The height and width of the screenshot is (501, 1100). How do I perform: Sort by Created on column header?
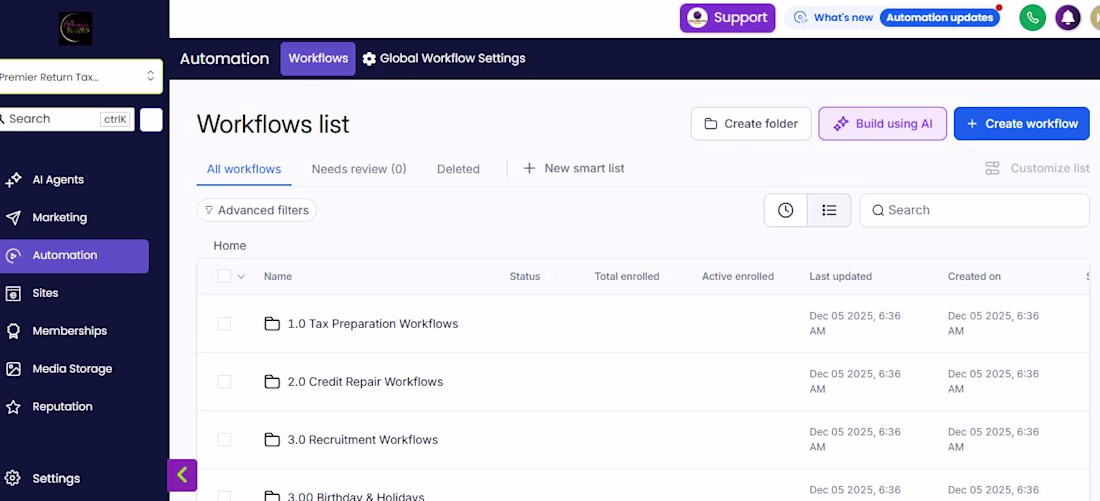pos(974,276)
